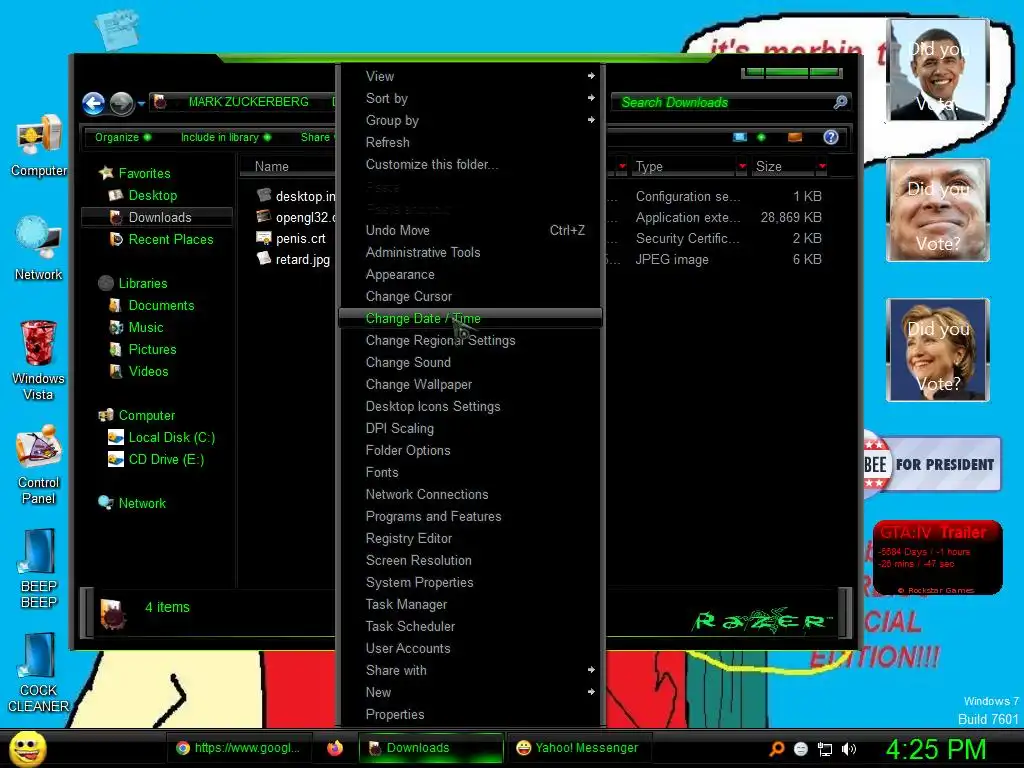Screen dimensions: 1024x768
Task: Click the volume speaker tray icon
Action: pyautogui.click(x=849, y=749)
